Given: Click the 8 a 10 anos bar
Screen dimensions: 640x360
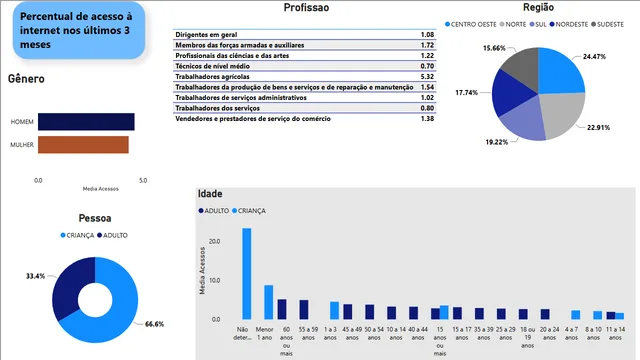Looking at the screenshot, I should point(598,315).
